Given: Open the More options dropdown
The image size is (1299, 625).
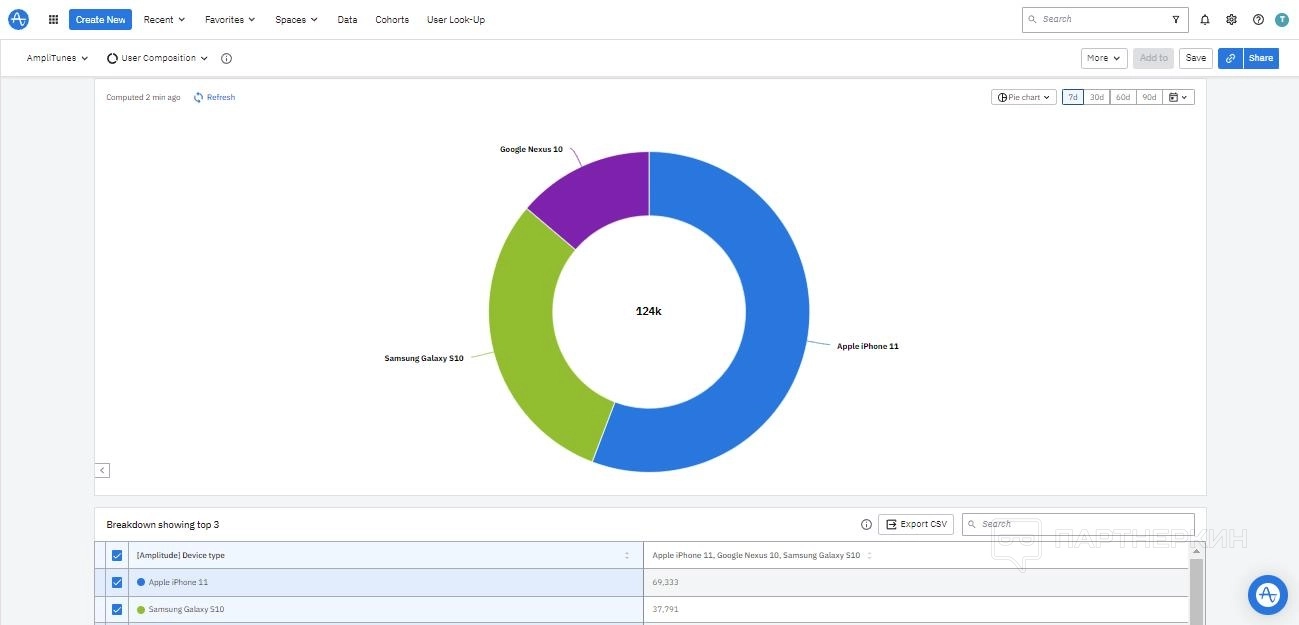Looking at the screenshot, I should [1103, 58].
